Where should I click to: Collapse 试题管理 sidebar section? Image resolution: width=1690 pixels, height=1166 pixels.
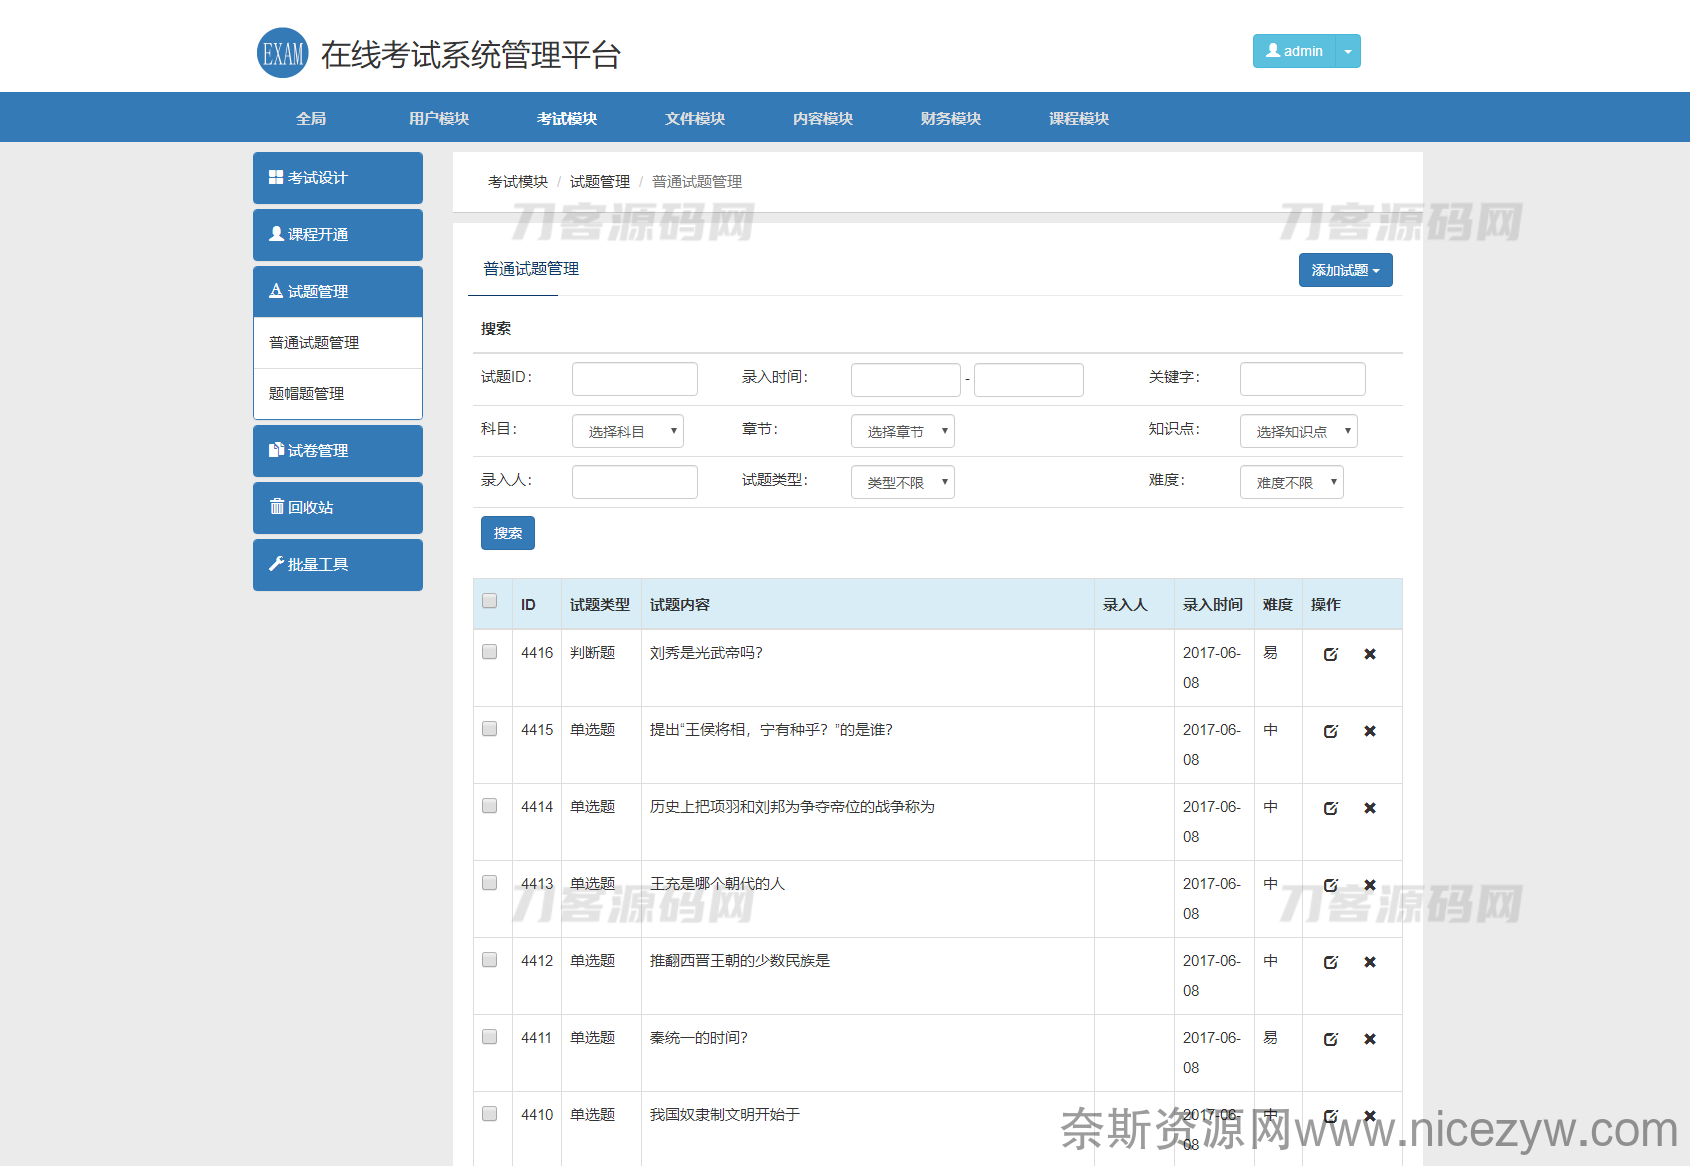338,292
